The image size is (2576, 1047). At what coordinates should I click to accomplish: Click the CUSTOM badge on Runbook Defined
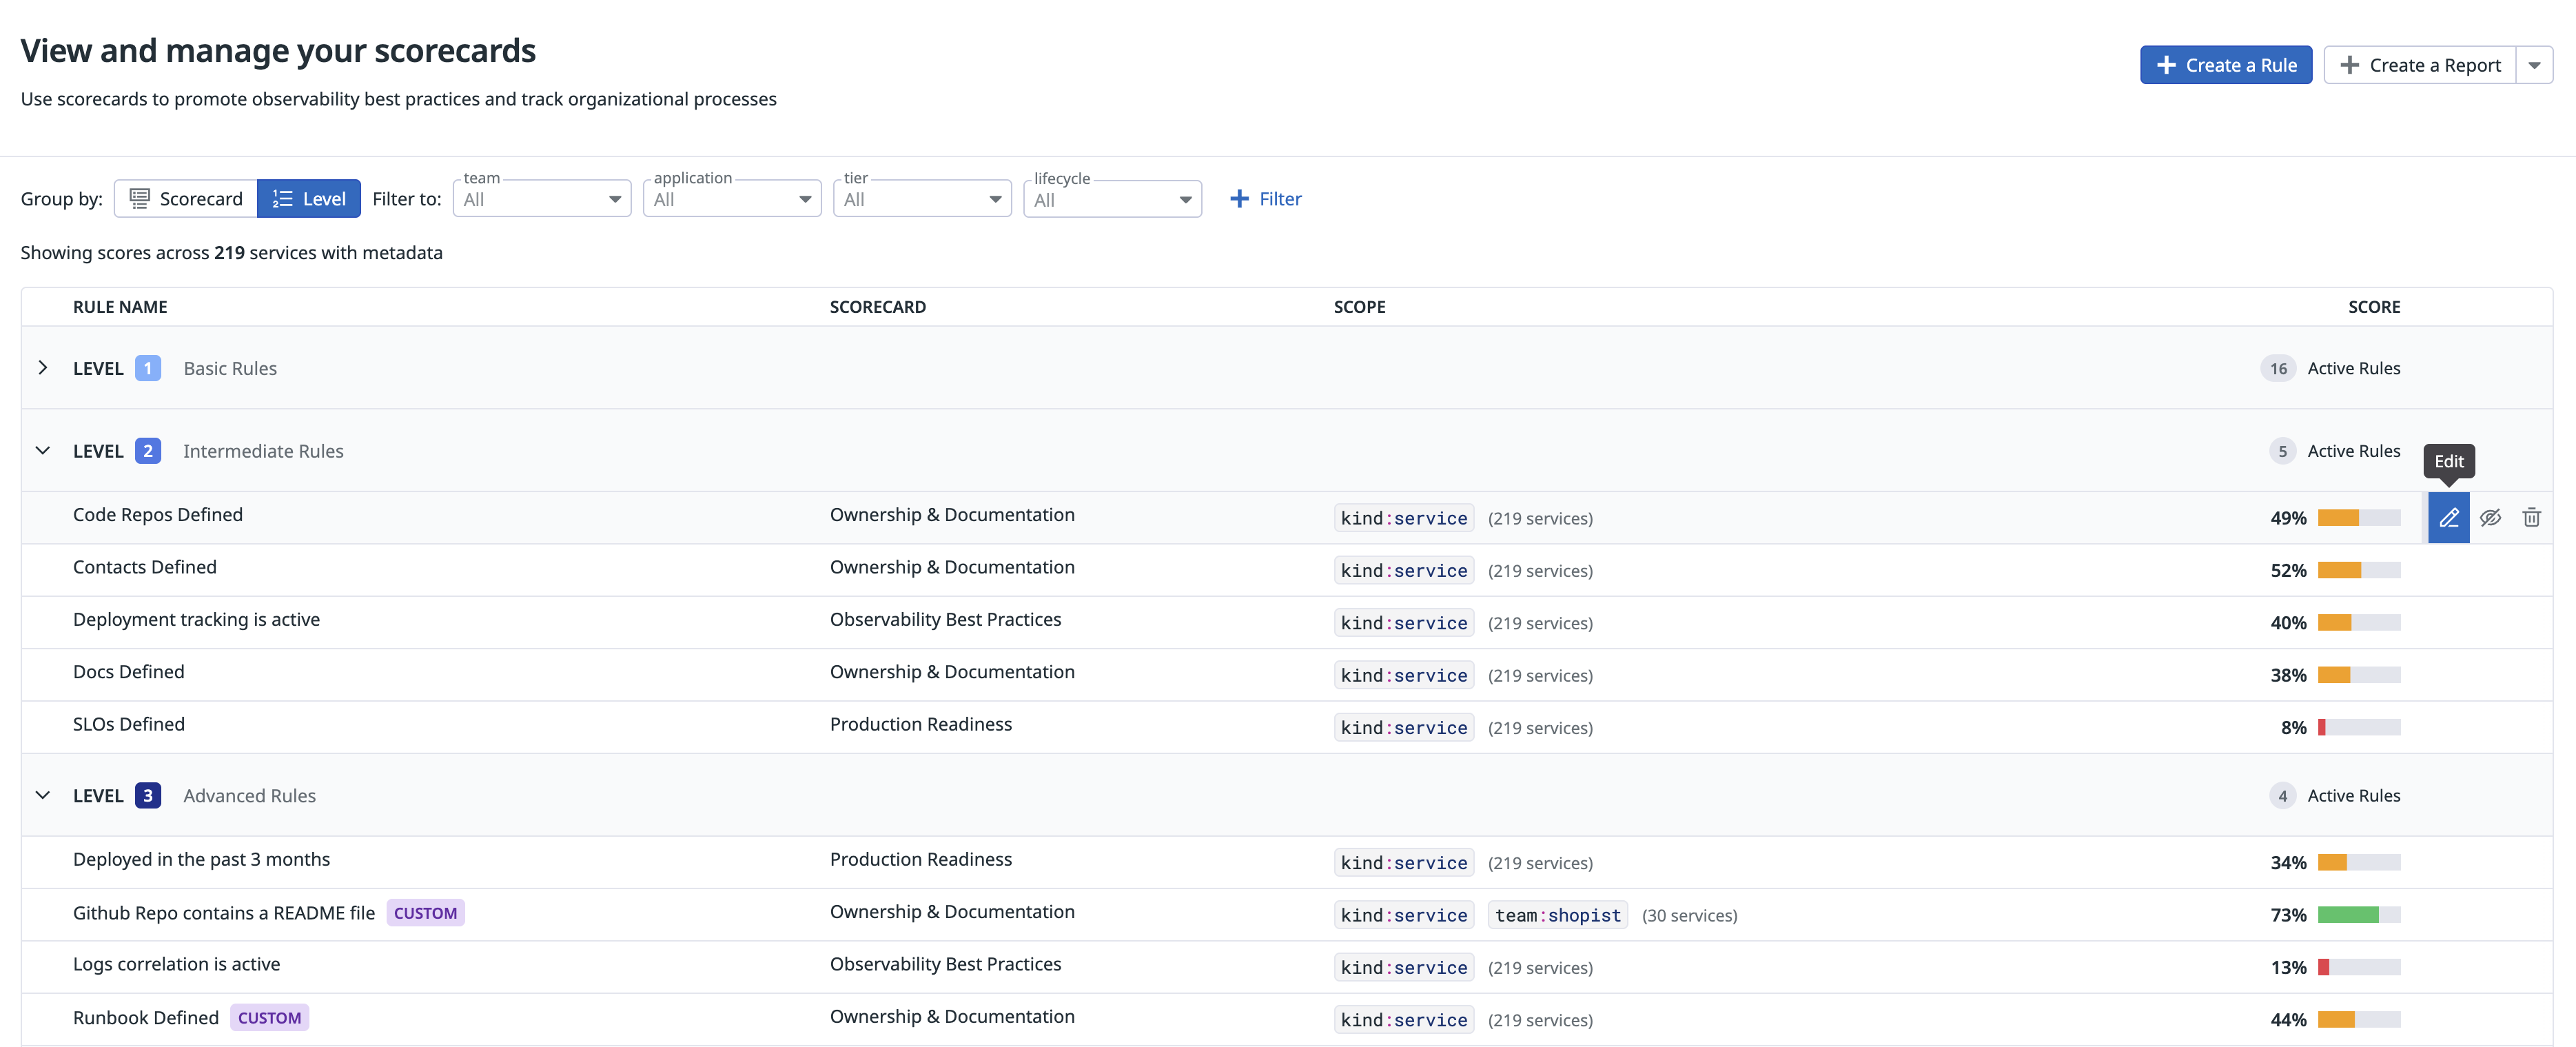[x=269, y=1018]
